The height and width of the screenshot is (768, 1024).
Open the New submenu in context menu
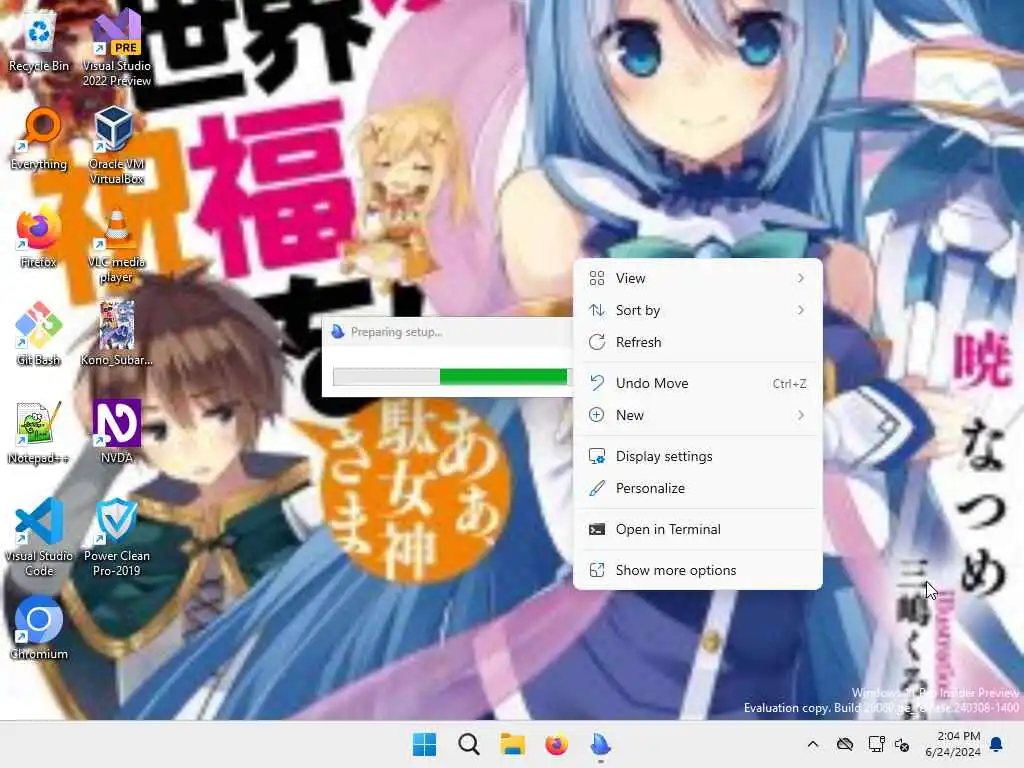(697, 415)
